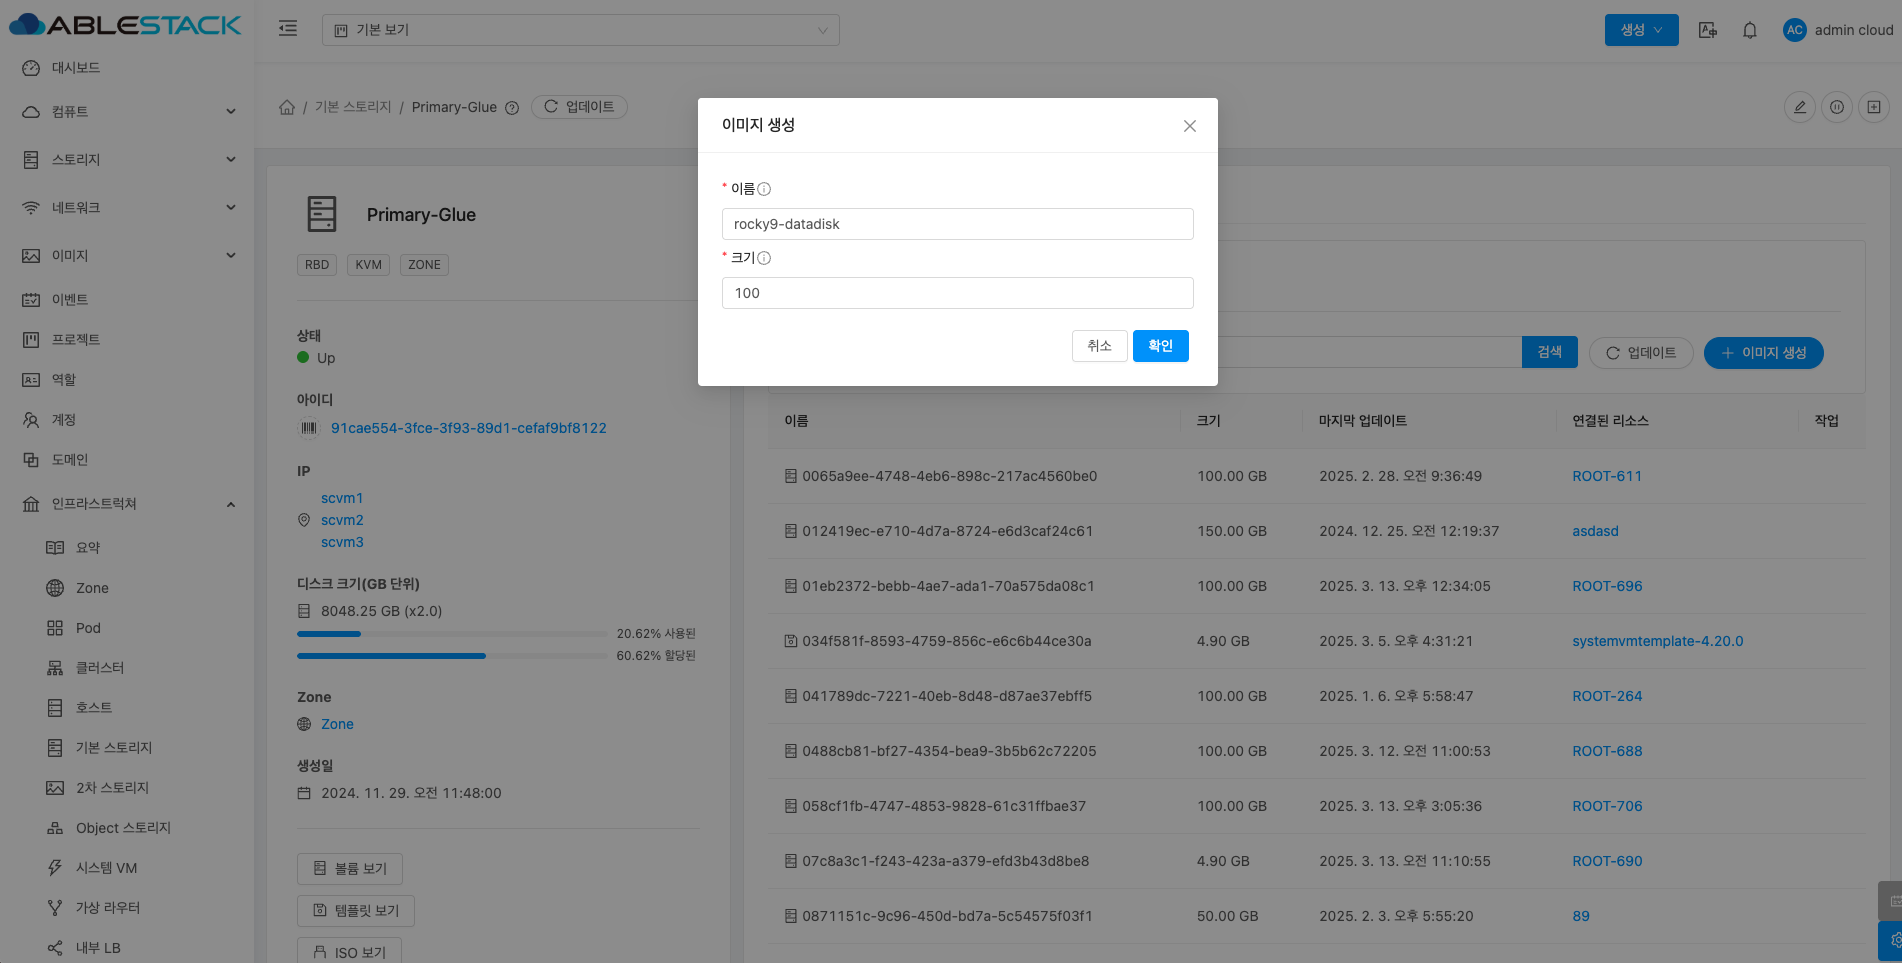Viewport: 1902px width, 963px height.
Task: Click the 확인 button in the dialog
Action: pos(1160,346)
